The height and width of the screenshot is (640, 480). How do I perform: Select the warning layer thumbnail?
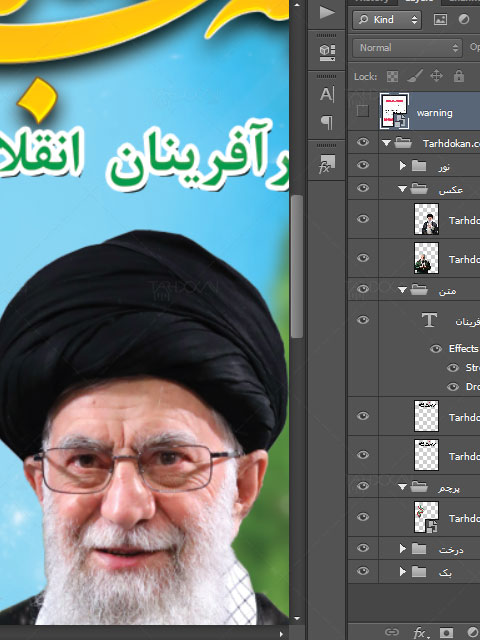click(394, 111)
